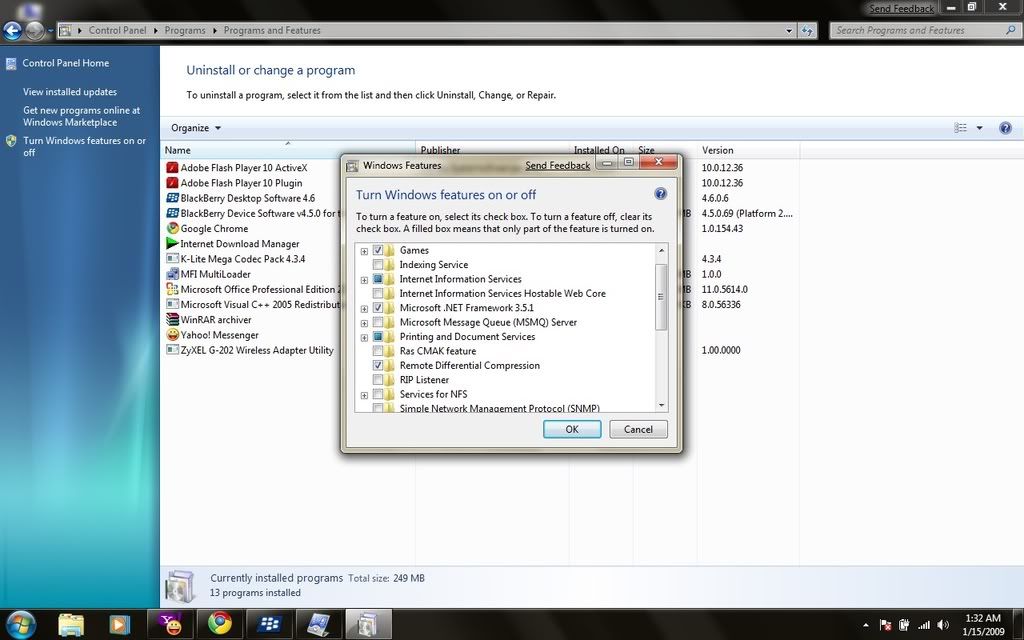This screenshot has height=640, width=1024.
Task: Click the Windows Start orb
Action: point(19,623)
